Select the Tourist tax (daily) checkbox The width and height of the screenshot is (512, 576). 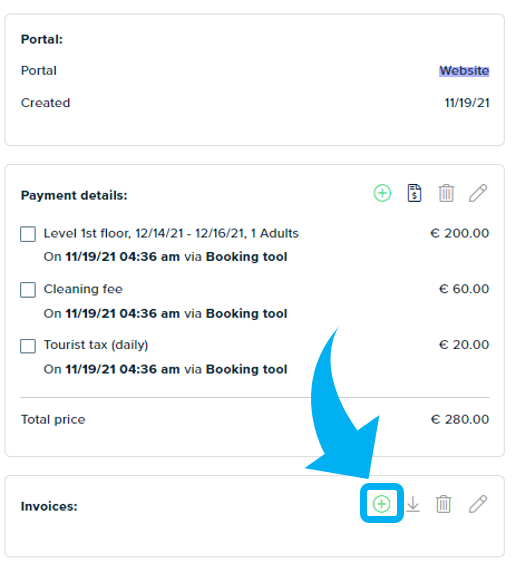28,346
